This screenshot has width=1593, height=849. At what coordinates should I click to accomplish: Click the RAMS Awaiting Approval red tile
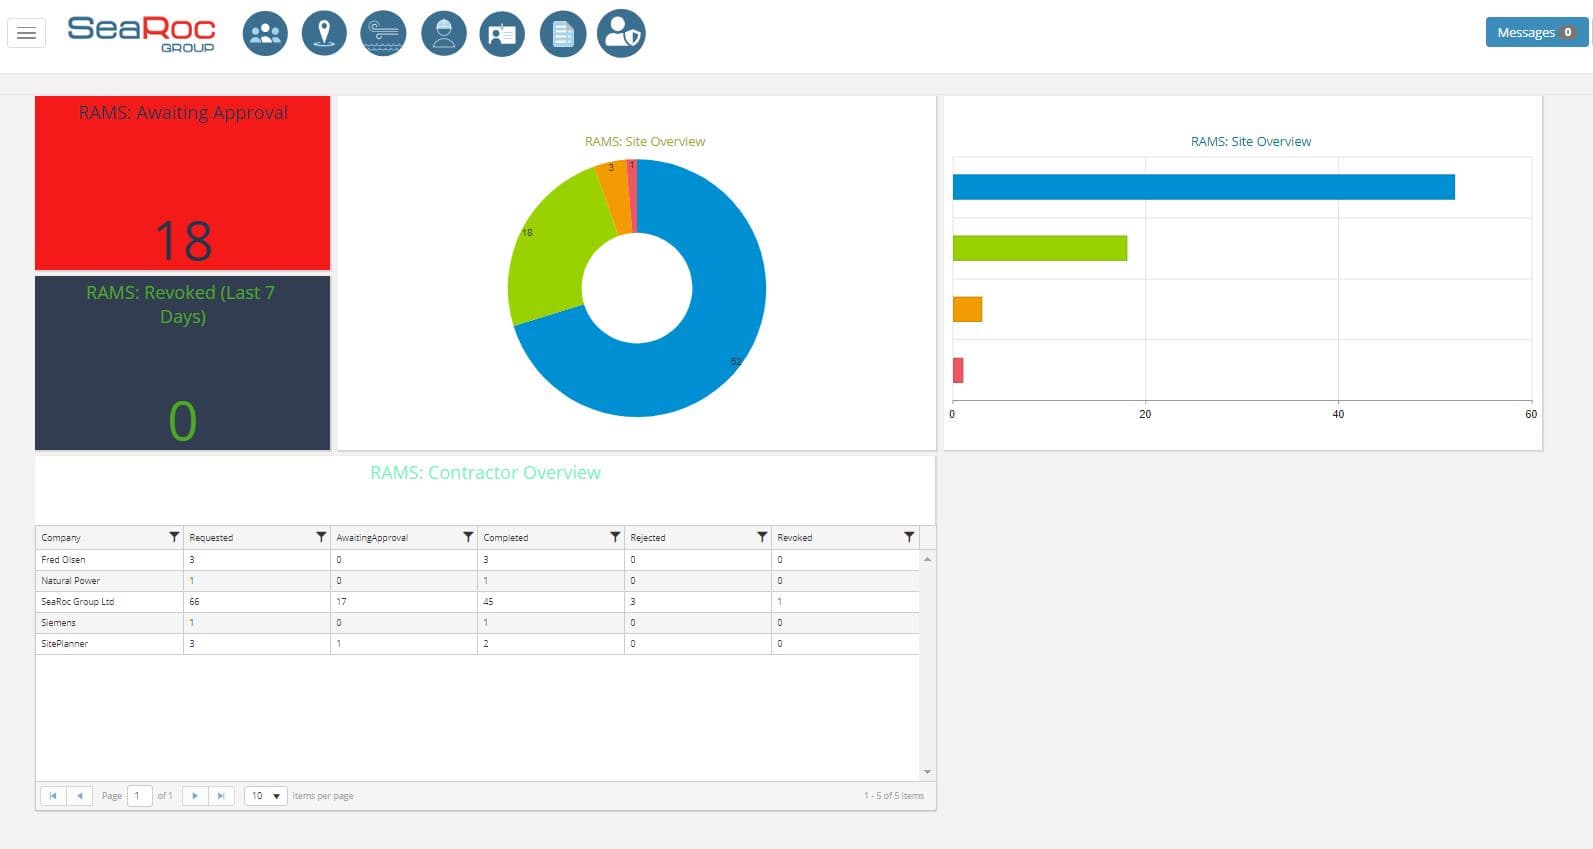pyautogui.click(x=182, y=183)
